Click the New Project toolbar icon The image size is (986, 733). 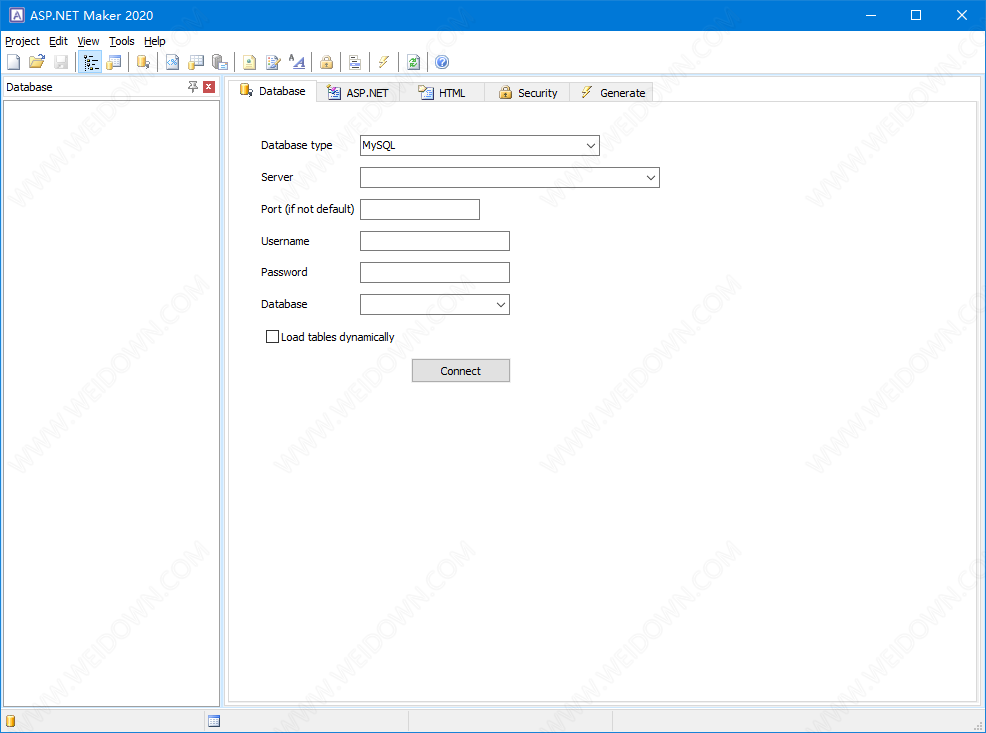(13, 62)
